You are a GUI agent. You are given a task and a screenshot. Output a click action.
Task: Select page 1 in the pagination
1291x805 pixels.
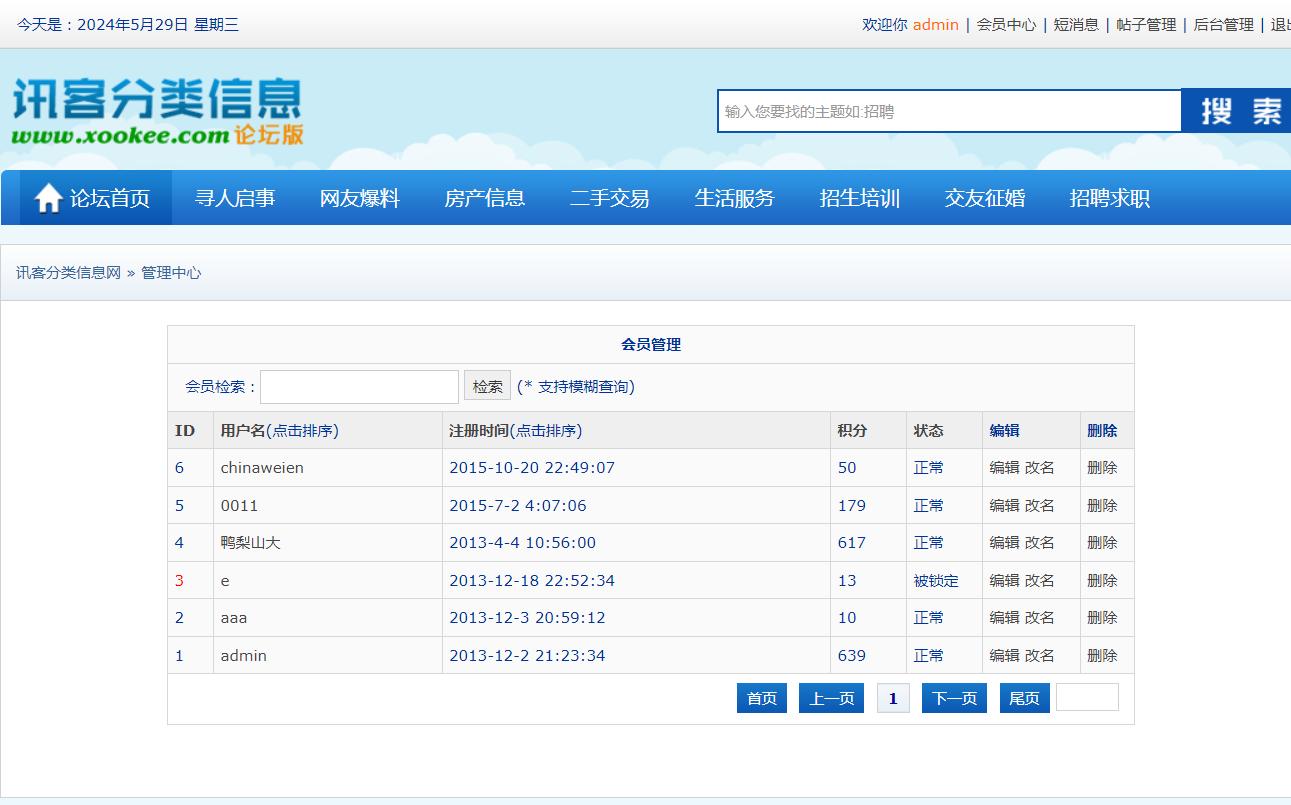click(893, 698)
